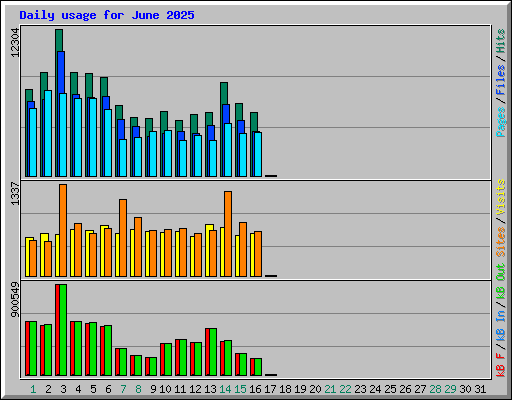
Task: Click the 'Daily usage for June 2025' title
Action: coord(107,15)
